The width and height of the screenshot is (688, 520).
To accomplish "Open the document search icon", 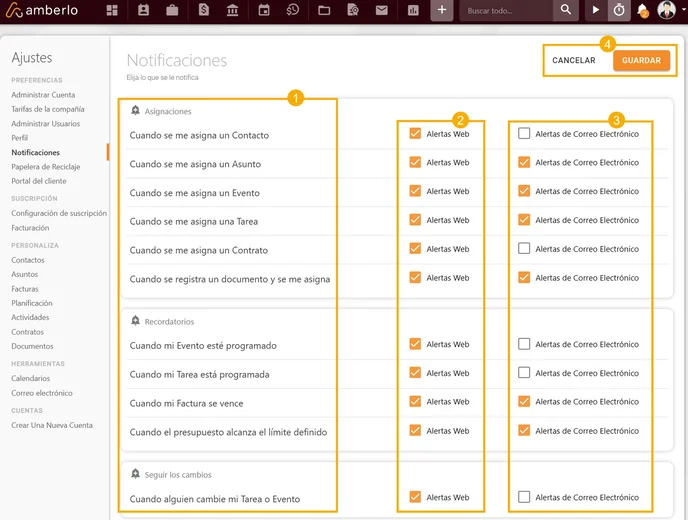I will click(x=353, y=10).
